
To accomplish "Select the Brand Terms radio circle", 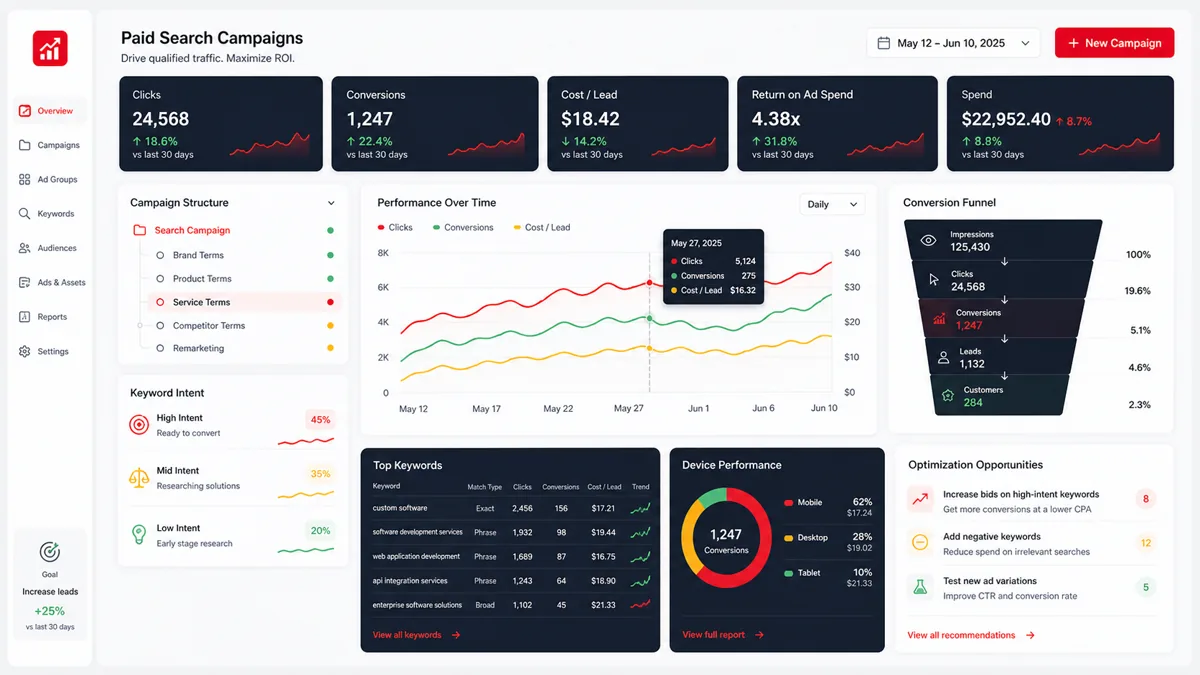I will (x=160, y=255).
